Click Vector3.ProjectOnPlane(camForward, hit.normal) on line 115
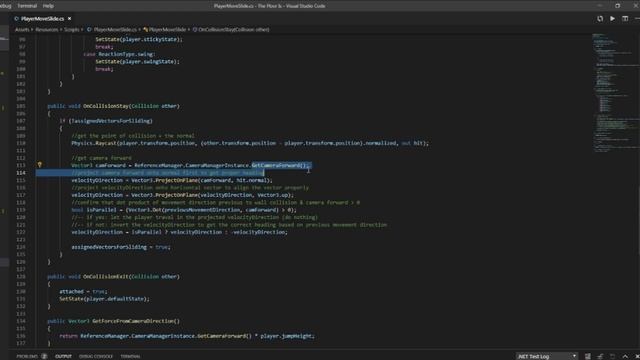The height and width of the screenshot is (360, 640). [202, 180]
